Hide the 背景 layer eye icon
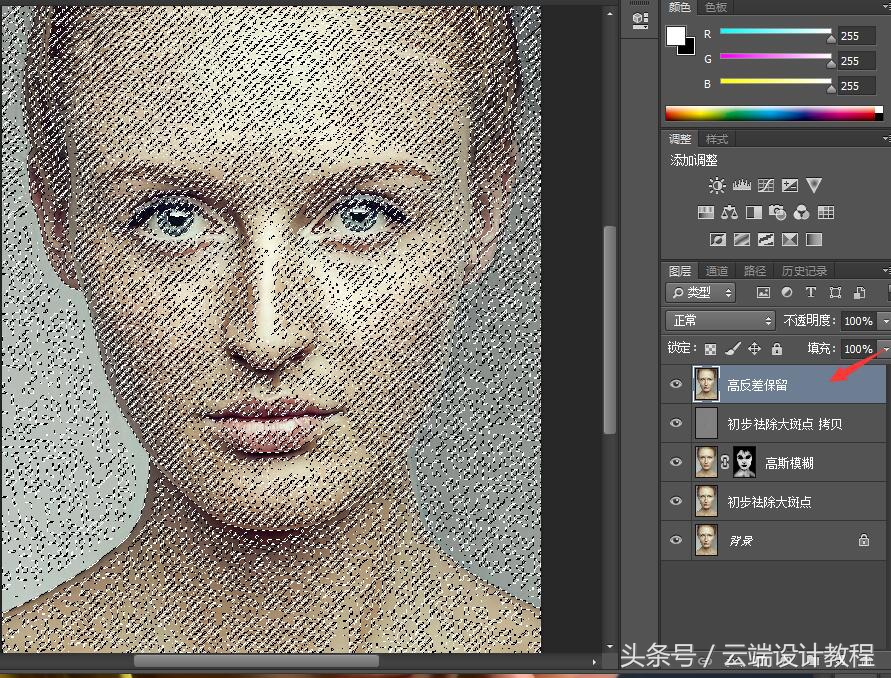Viewport: 891px width, 678px height. click(x=676, y=540)
